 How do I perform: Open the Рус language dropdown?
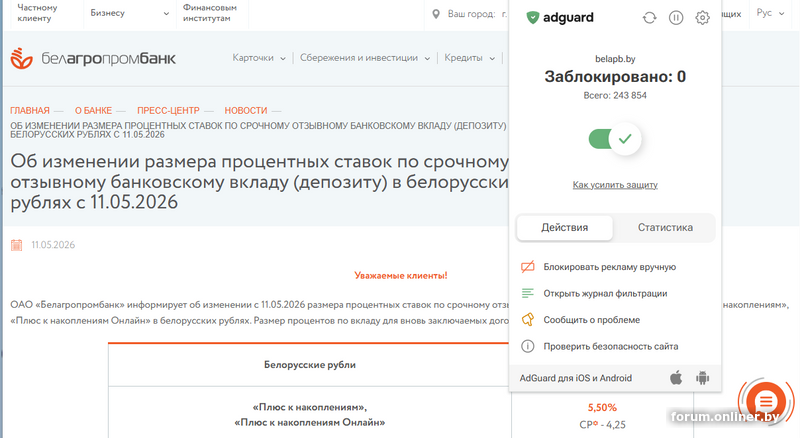[x=770, y=13]
